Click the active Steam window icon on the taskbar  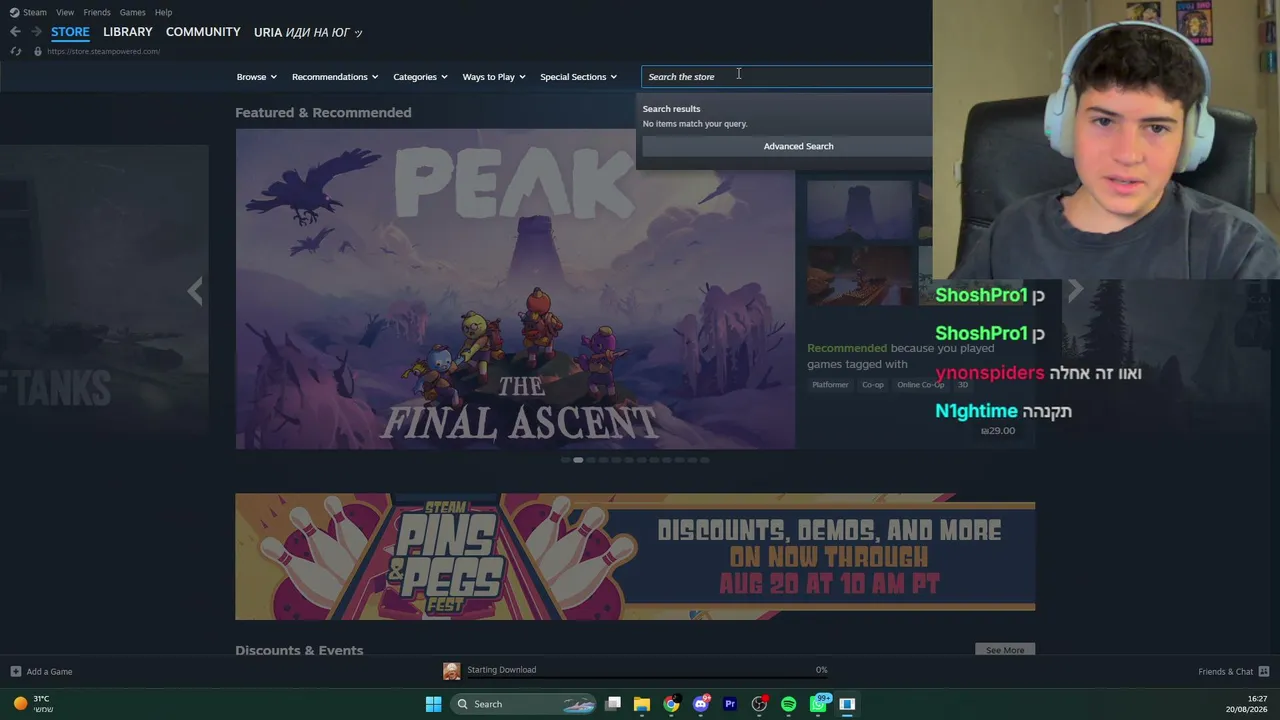point(847,704)
